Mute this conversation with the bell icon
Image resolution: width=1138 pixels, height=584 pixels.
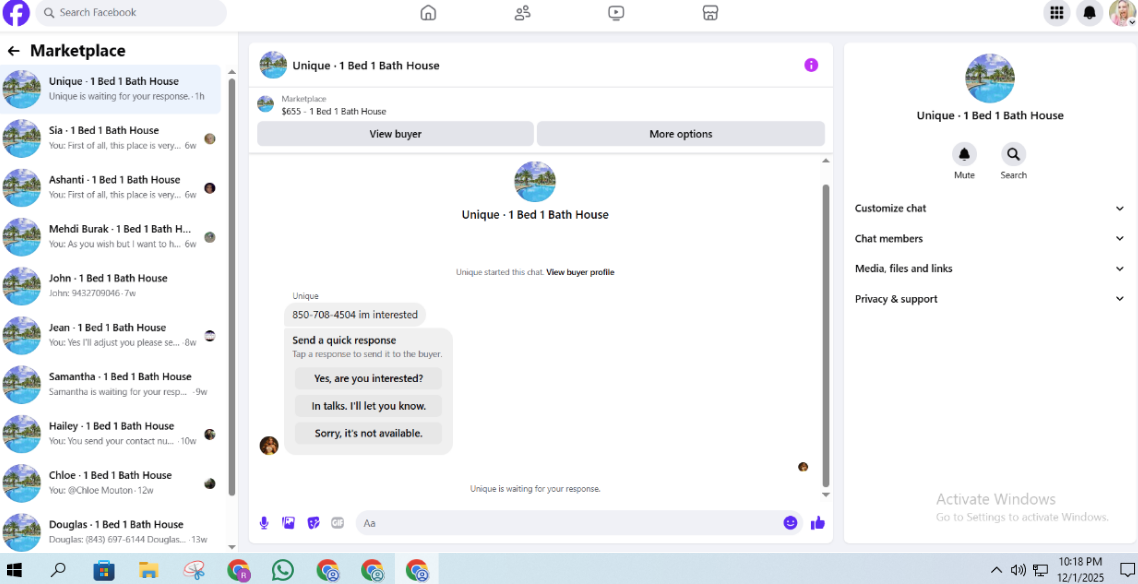tap(965, 154)
